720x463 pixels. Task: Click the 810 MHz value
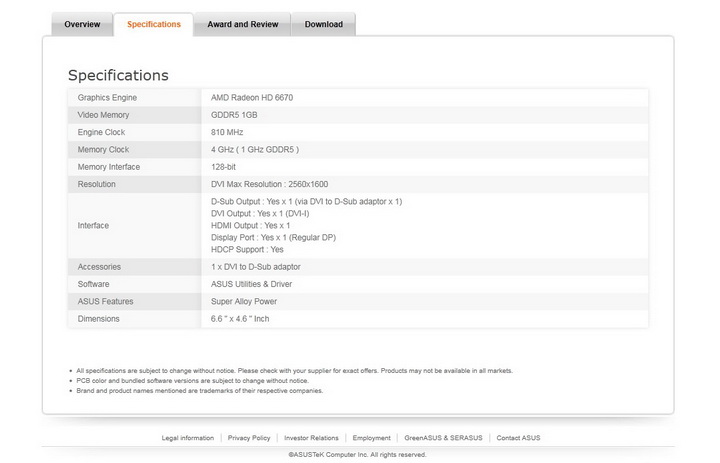pos(227,132)
